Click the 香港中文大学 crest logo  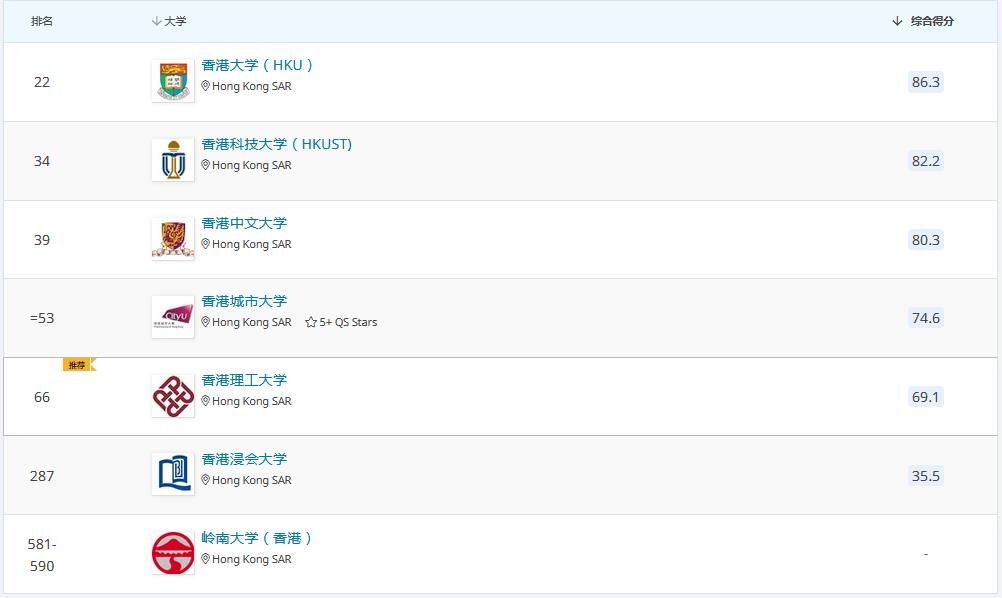point(173,239)
